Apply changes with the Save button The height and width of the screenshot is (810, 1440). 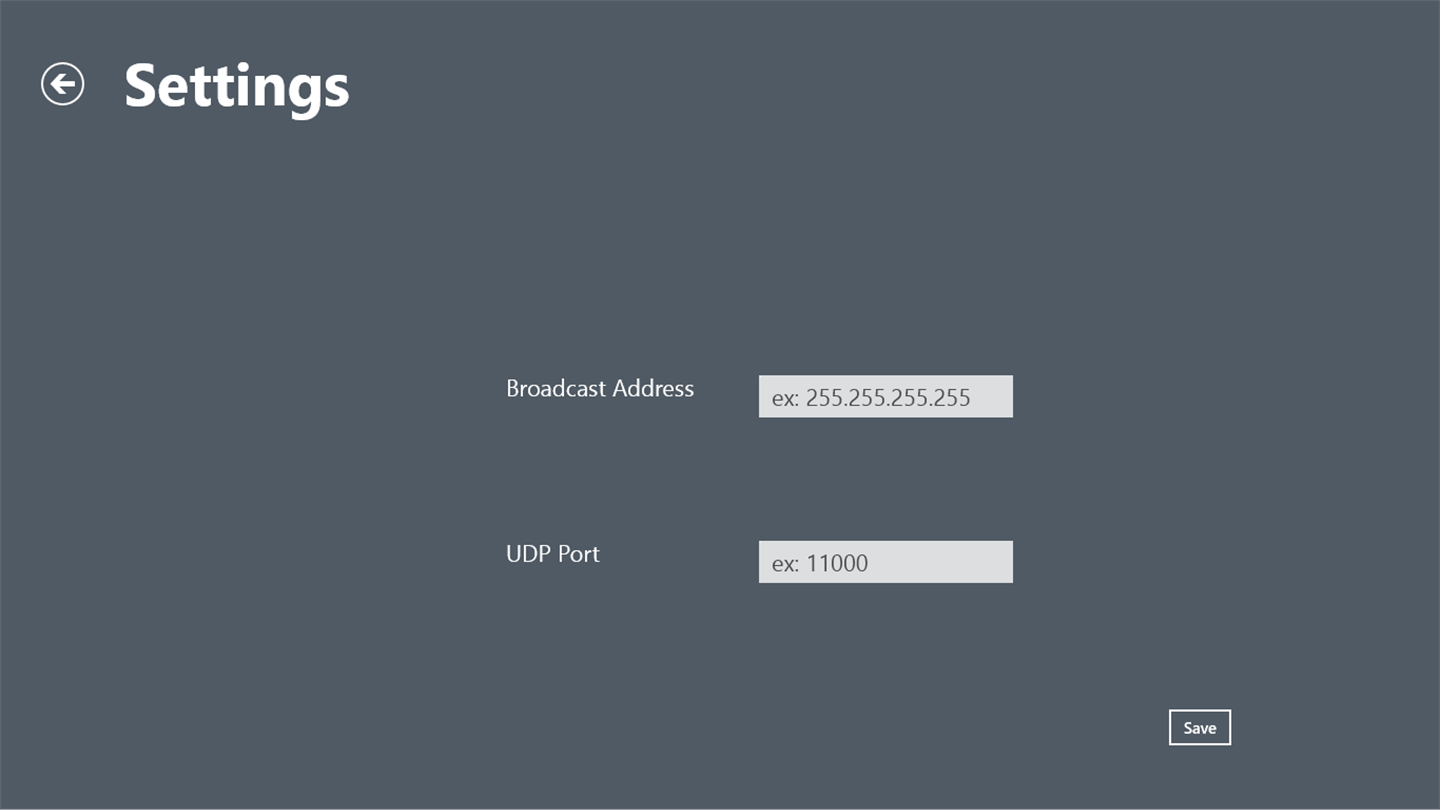click(1199, 728)
